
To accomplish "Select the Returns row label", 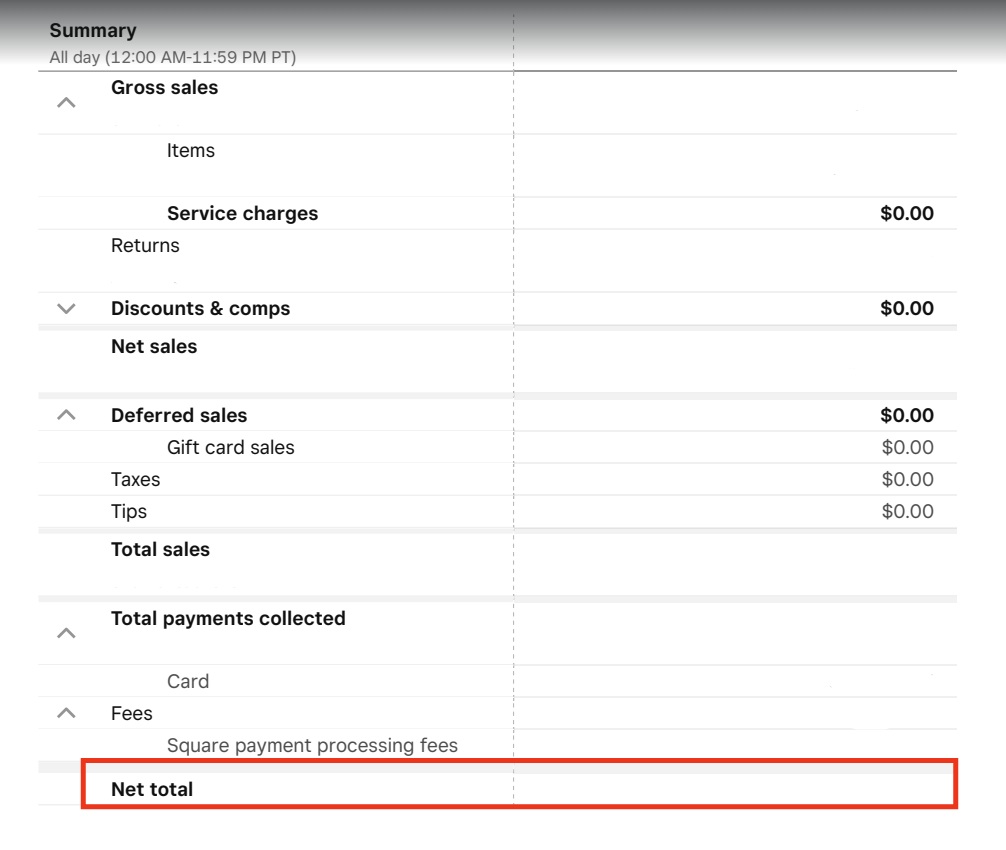I will click(145, 246).
